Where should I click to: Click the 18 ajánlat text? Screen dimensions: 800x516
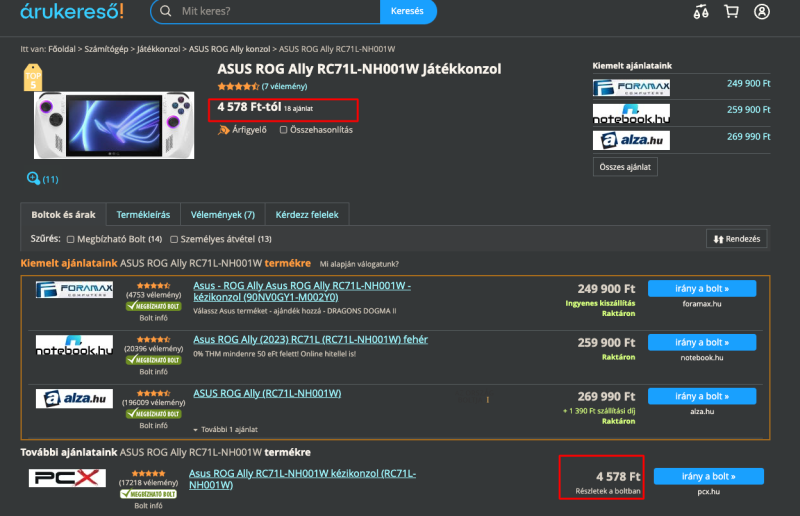[298, 109]
